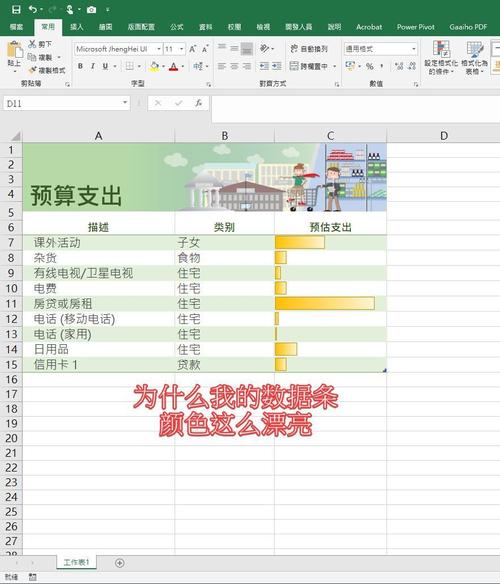This screenshot has height=584, width=500.
Task: Click Merge & Center (跨欄置中)
Action: pos(309,66)
